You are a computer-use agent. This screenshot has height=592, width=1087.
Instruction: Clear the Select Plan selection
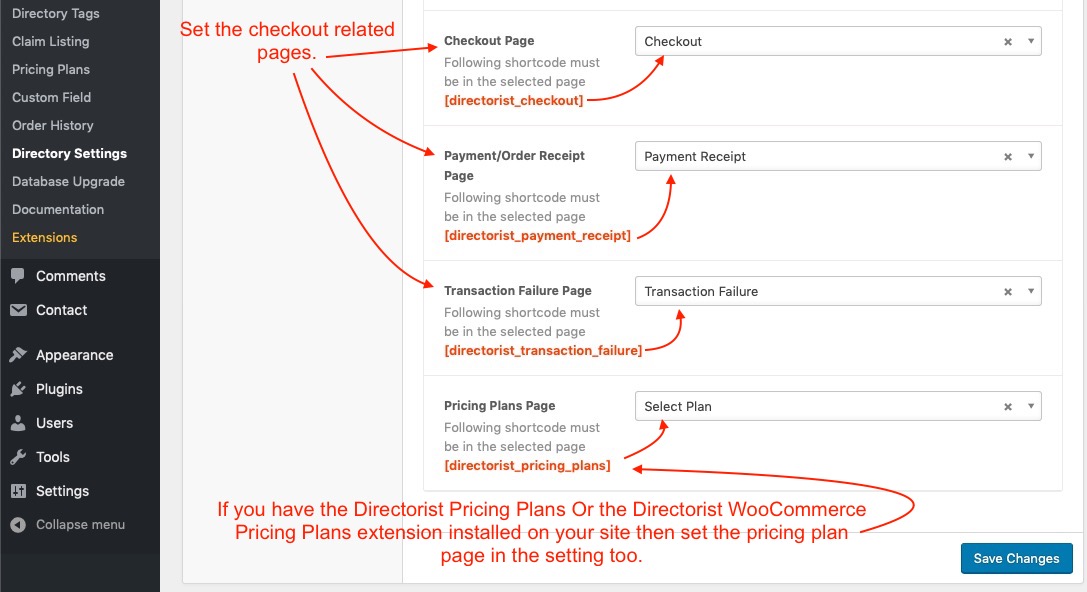point(1008,407)
